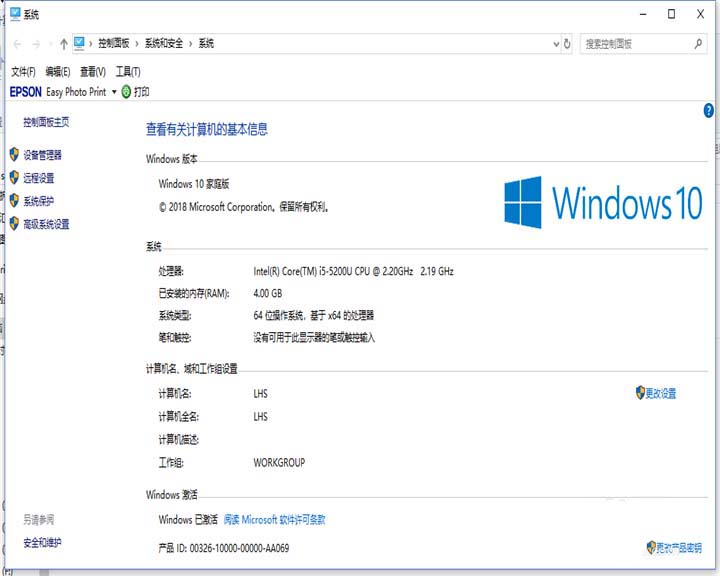Screen dimensions: 720x576
Task: Select the product ID 00326-10000-00000-AA069
Action: click(239, 548)
